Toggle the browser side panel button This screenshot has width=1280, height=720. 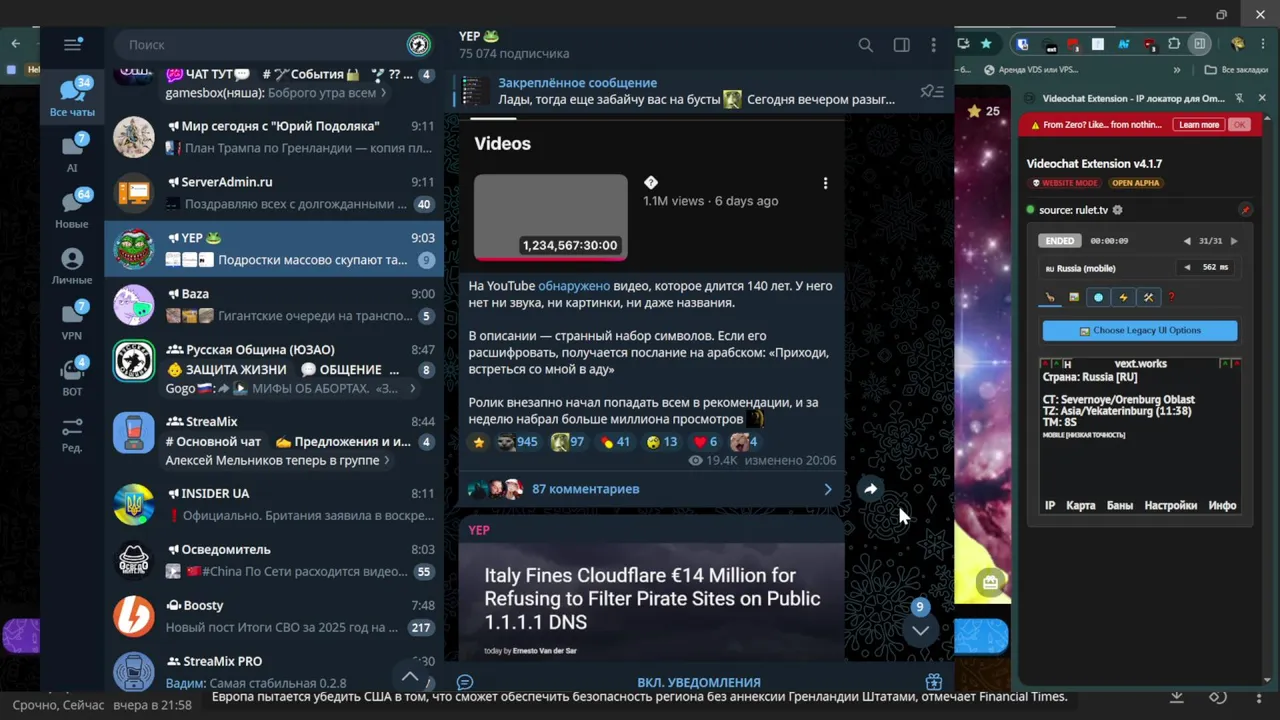(1199, 44)
